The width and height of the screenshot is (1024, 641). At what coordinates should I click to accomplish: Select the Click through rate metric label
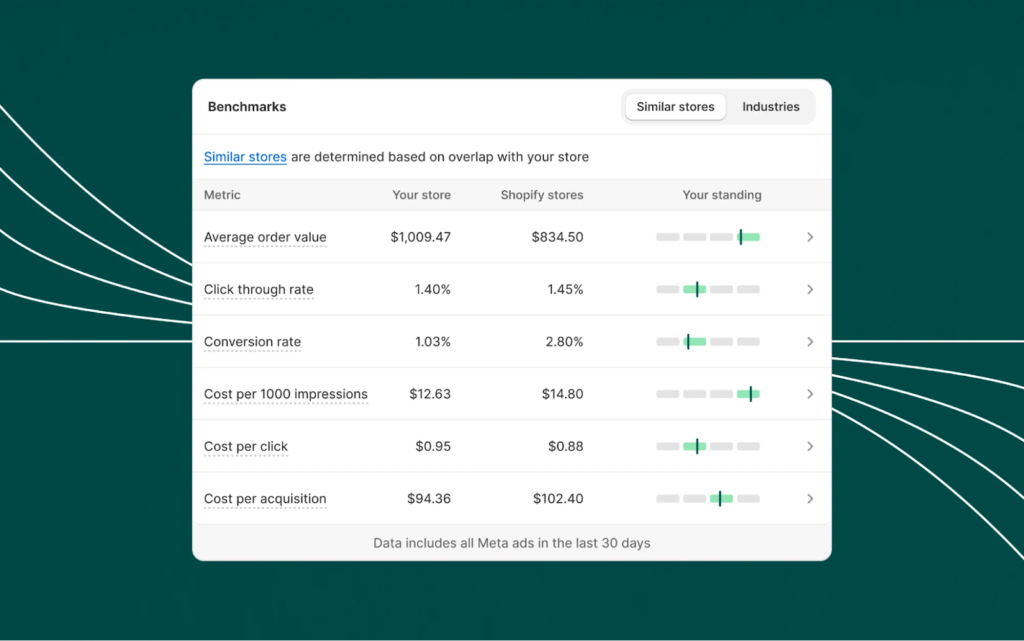[x=258, y=289]
